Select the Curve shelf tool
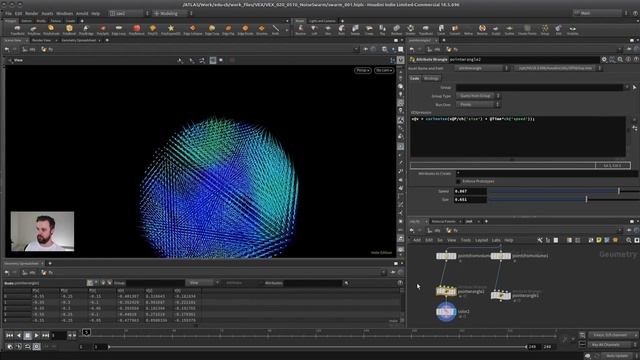The width and height of the screenshot is (640, 360). coord(441,29)
